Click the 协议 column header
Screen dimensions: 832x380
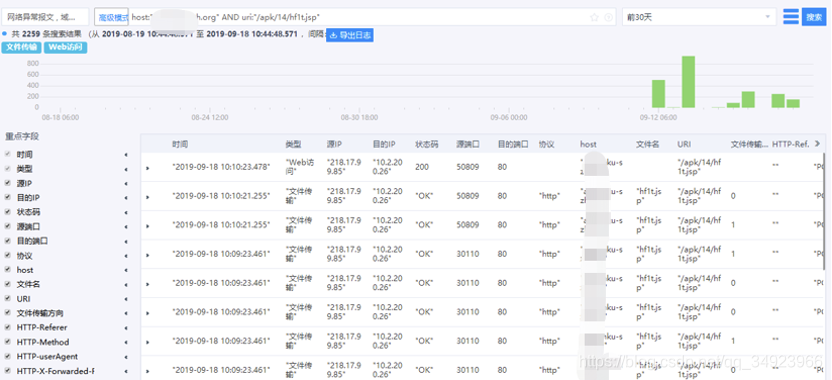click(547, 144)
